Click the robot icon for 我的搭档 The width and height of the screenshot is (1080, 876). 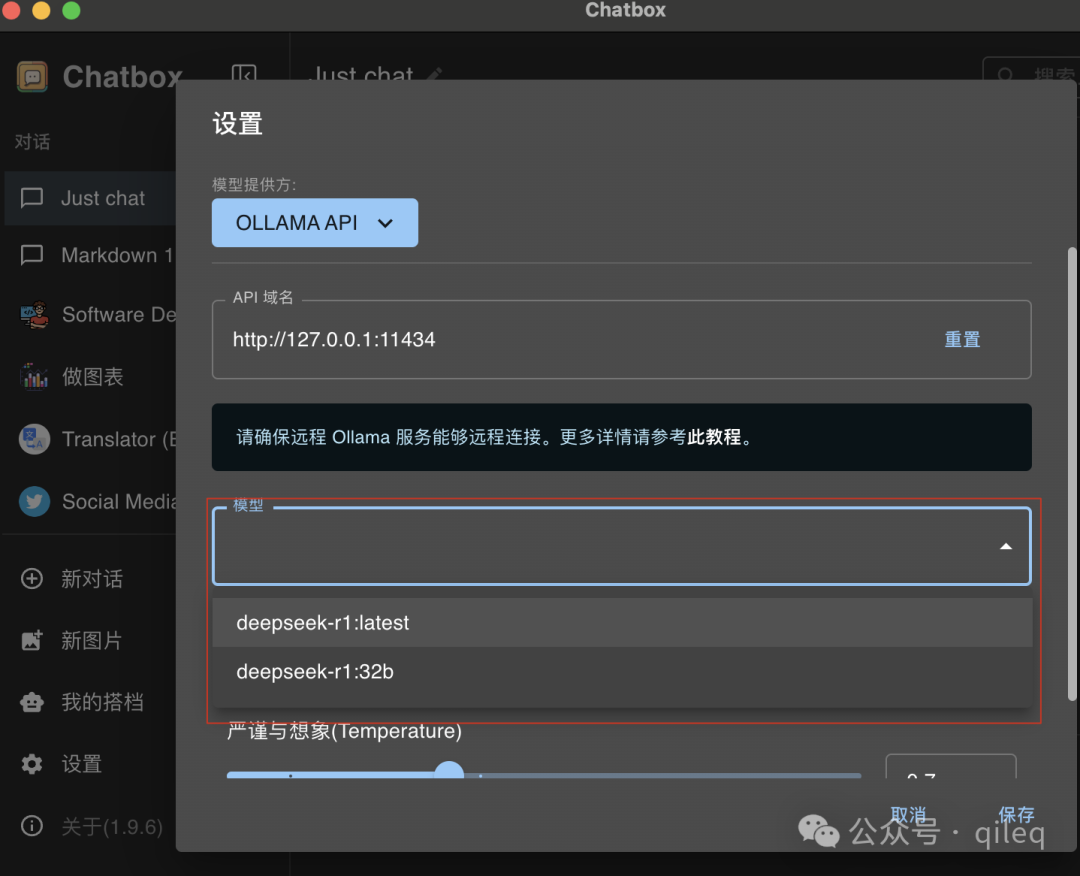[32, 702]
